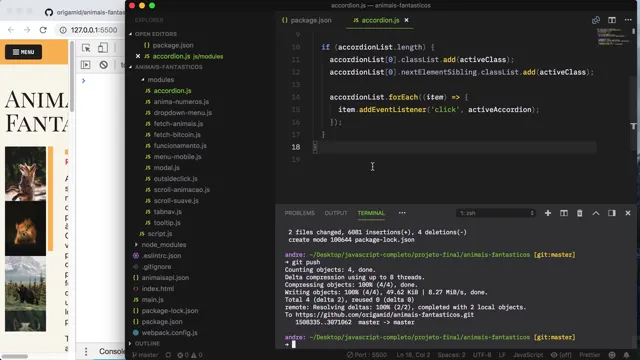Screen dimensions: 640x360
Task: Switch to the OUTPUT panel tab
Action: pos(336,213)
